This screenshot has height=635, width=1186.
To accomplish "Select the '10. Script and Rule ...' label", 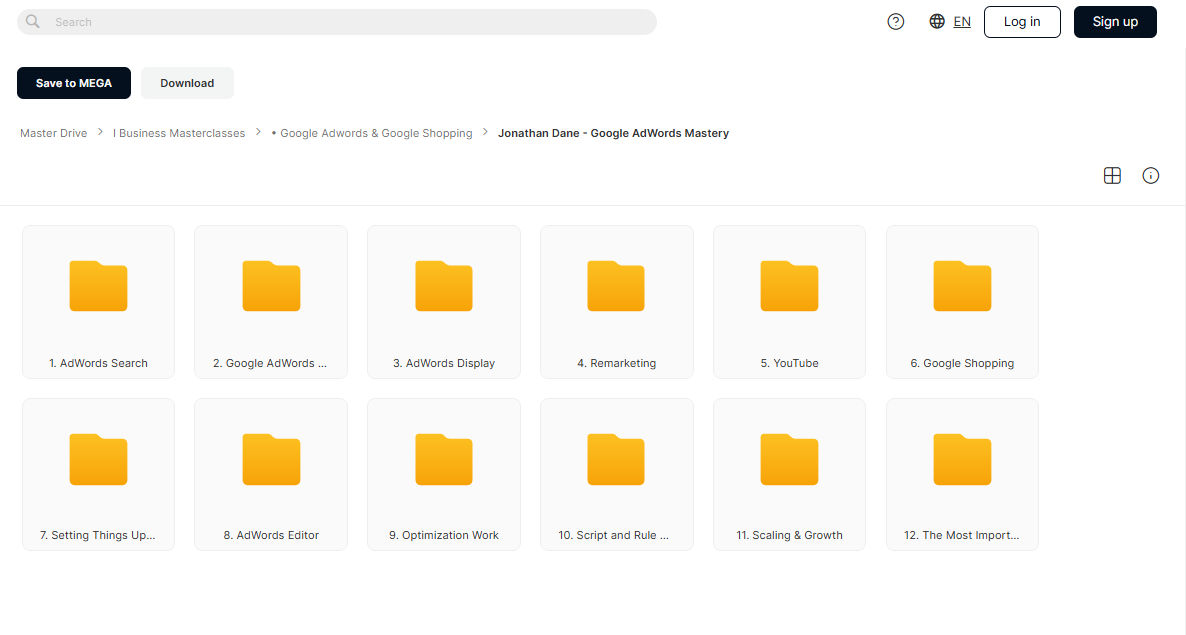I will click(x=613, y=535).
